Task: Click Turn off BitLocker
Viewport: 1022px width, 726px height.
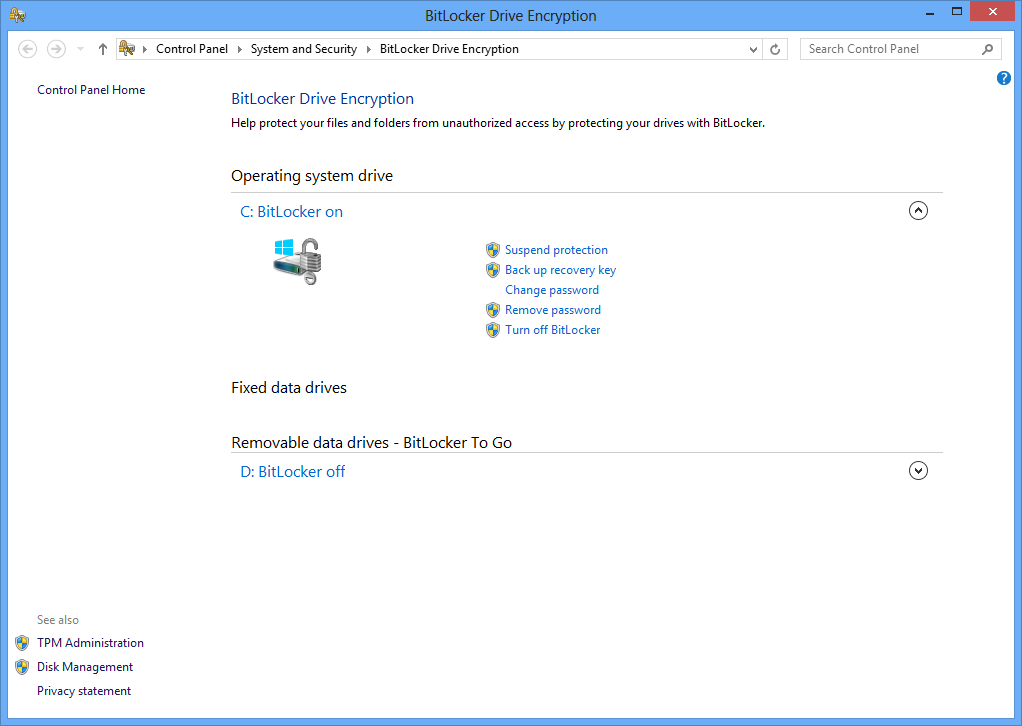Action: coord(553,330)
